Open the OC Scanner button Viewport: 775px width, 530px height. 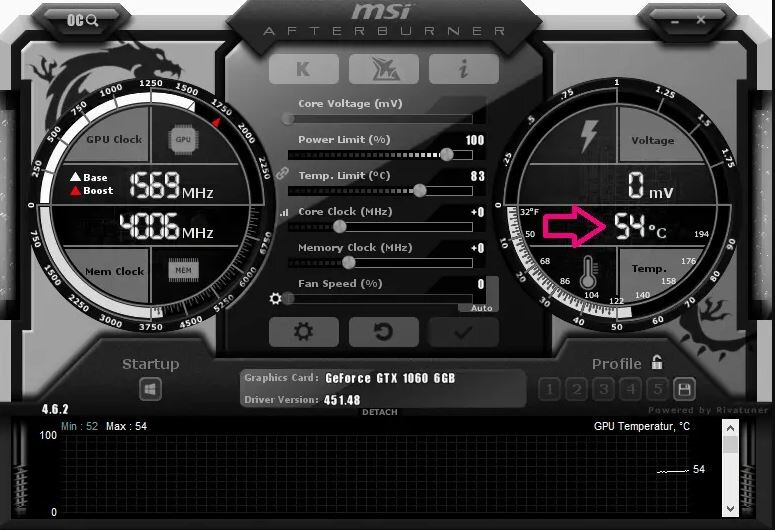click(83, 20)
